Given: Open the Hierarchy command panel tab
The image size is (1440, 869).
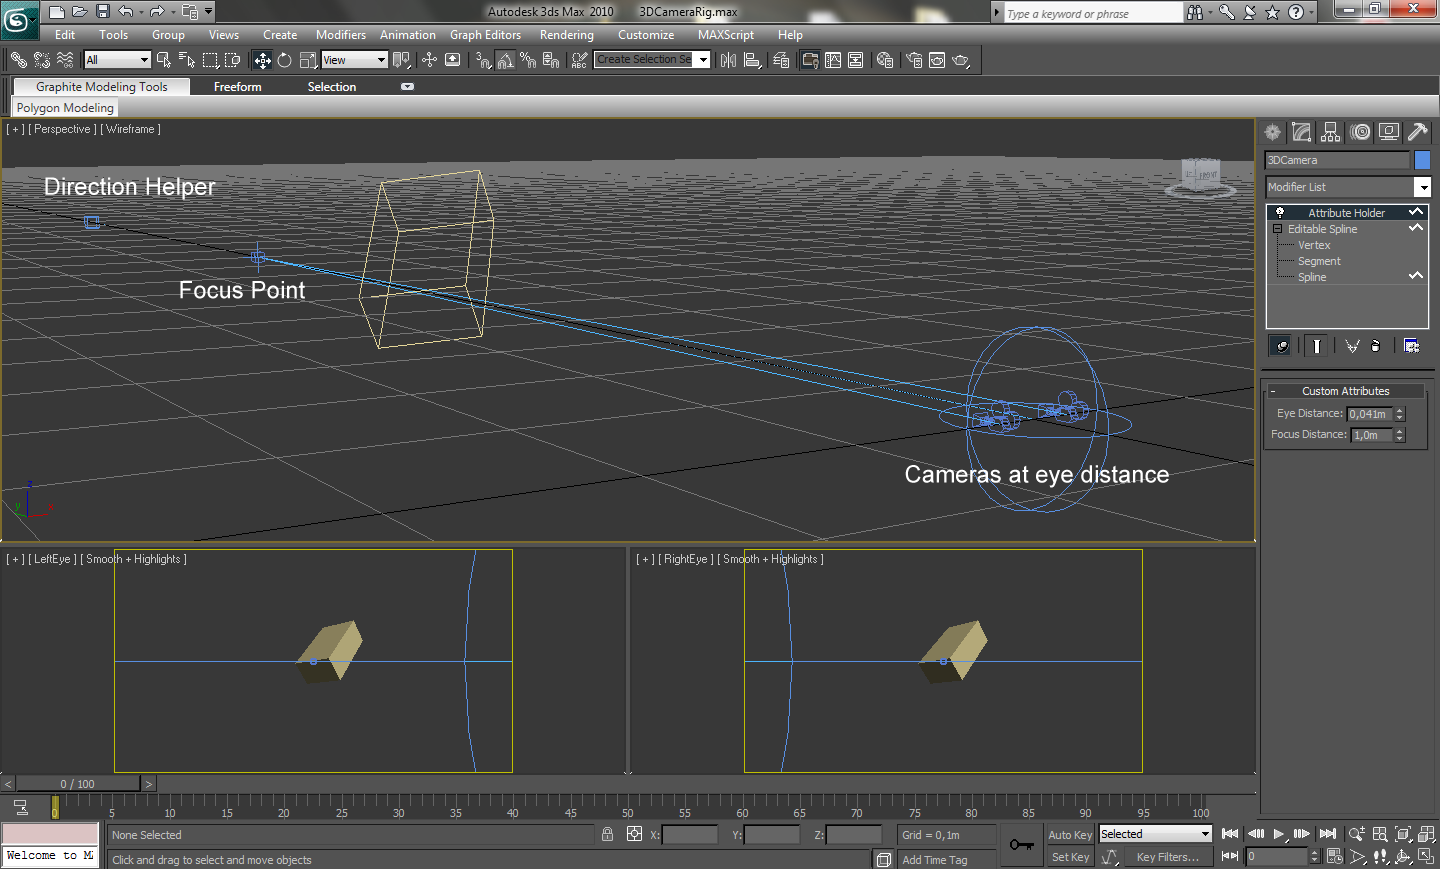Looking at the screenshot, I should click(x=1330, y=132).
